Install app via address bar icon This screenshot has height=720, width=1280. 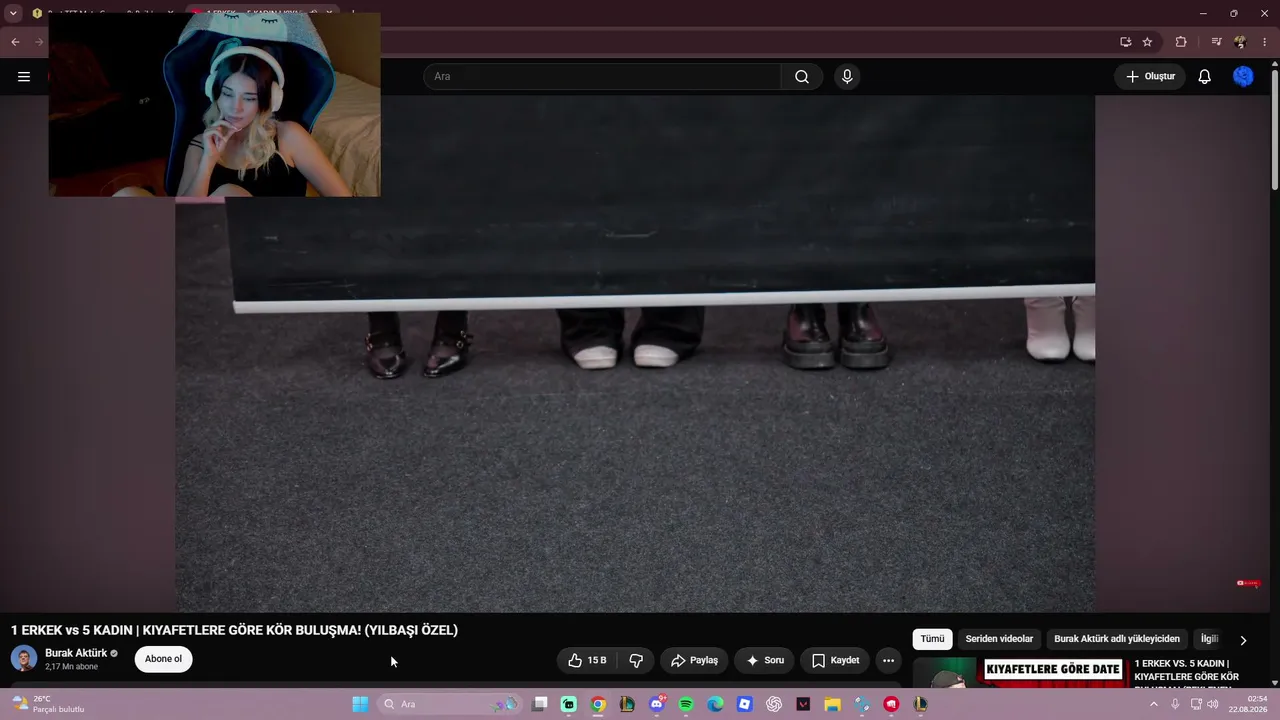coord(1125,42)
